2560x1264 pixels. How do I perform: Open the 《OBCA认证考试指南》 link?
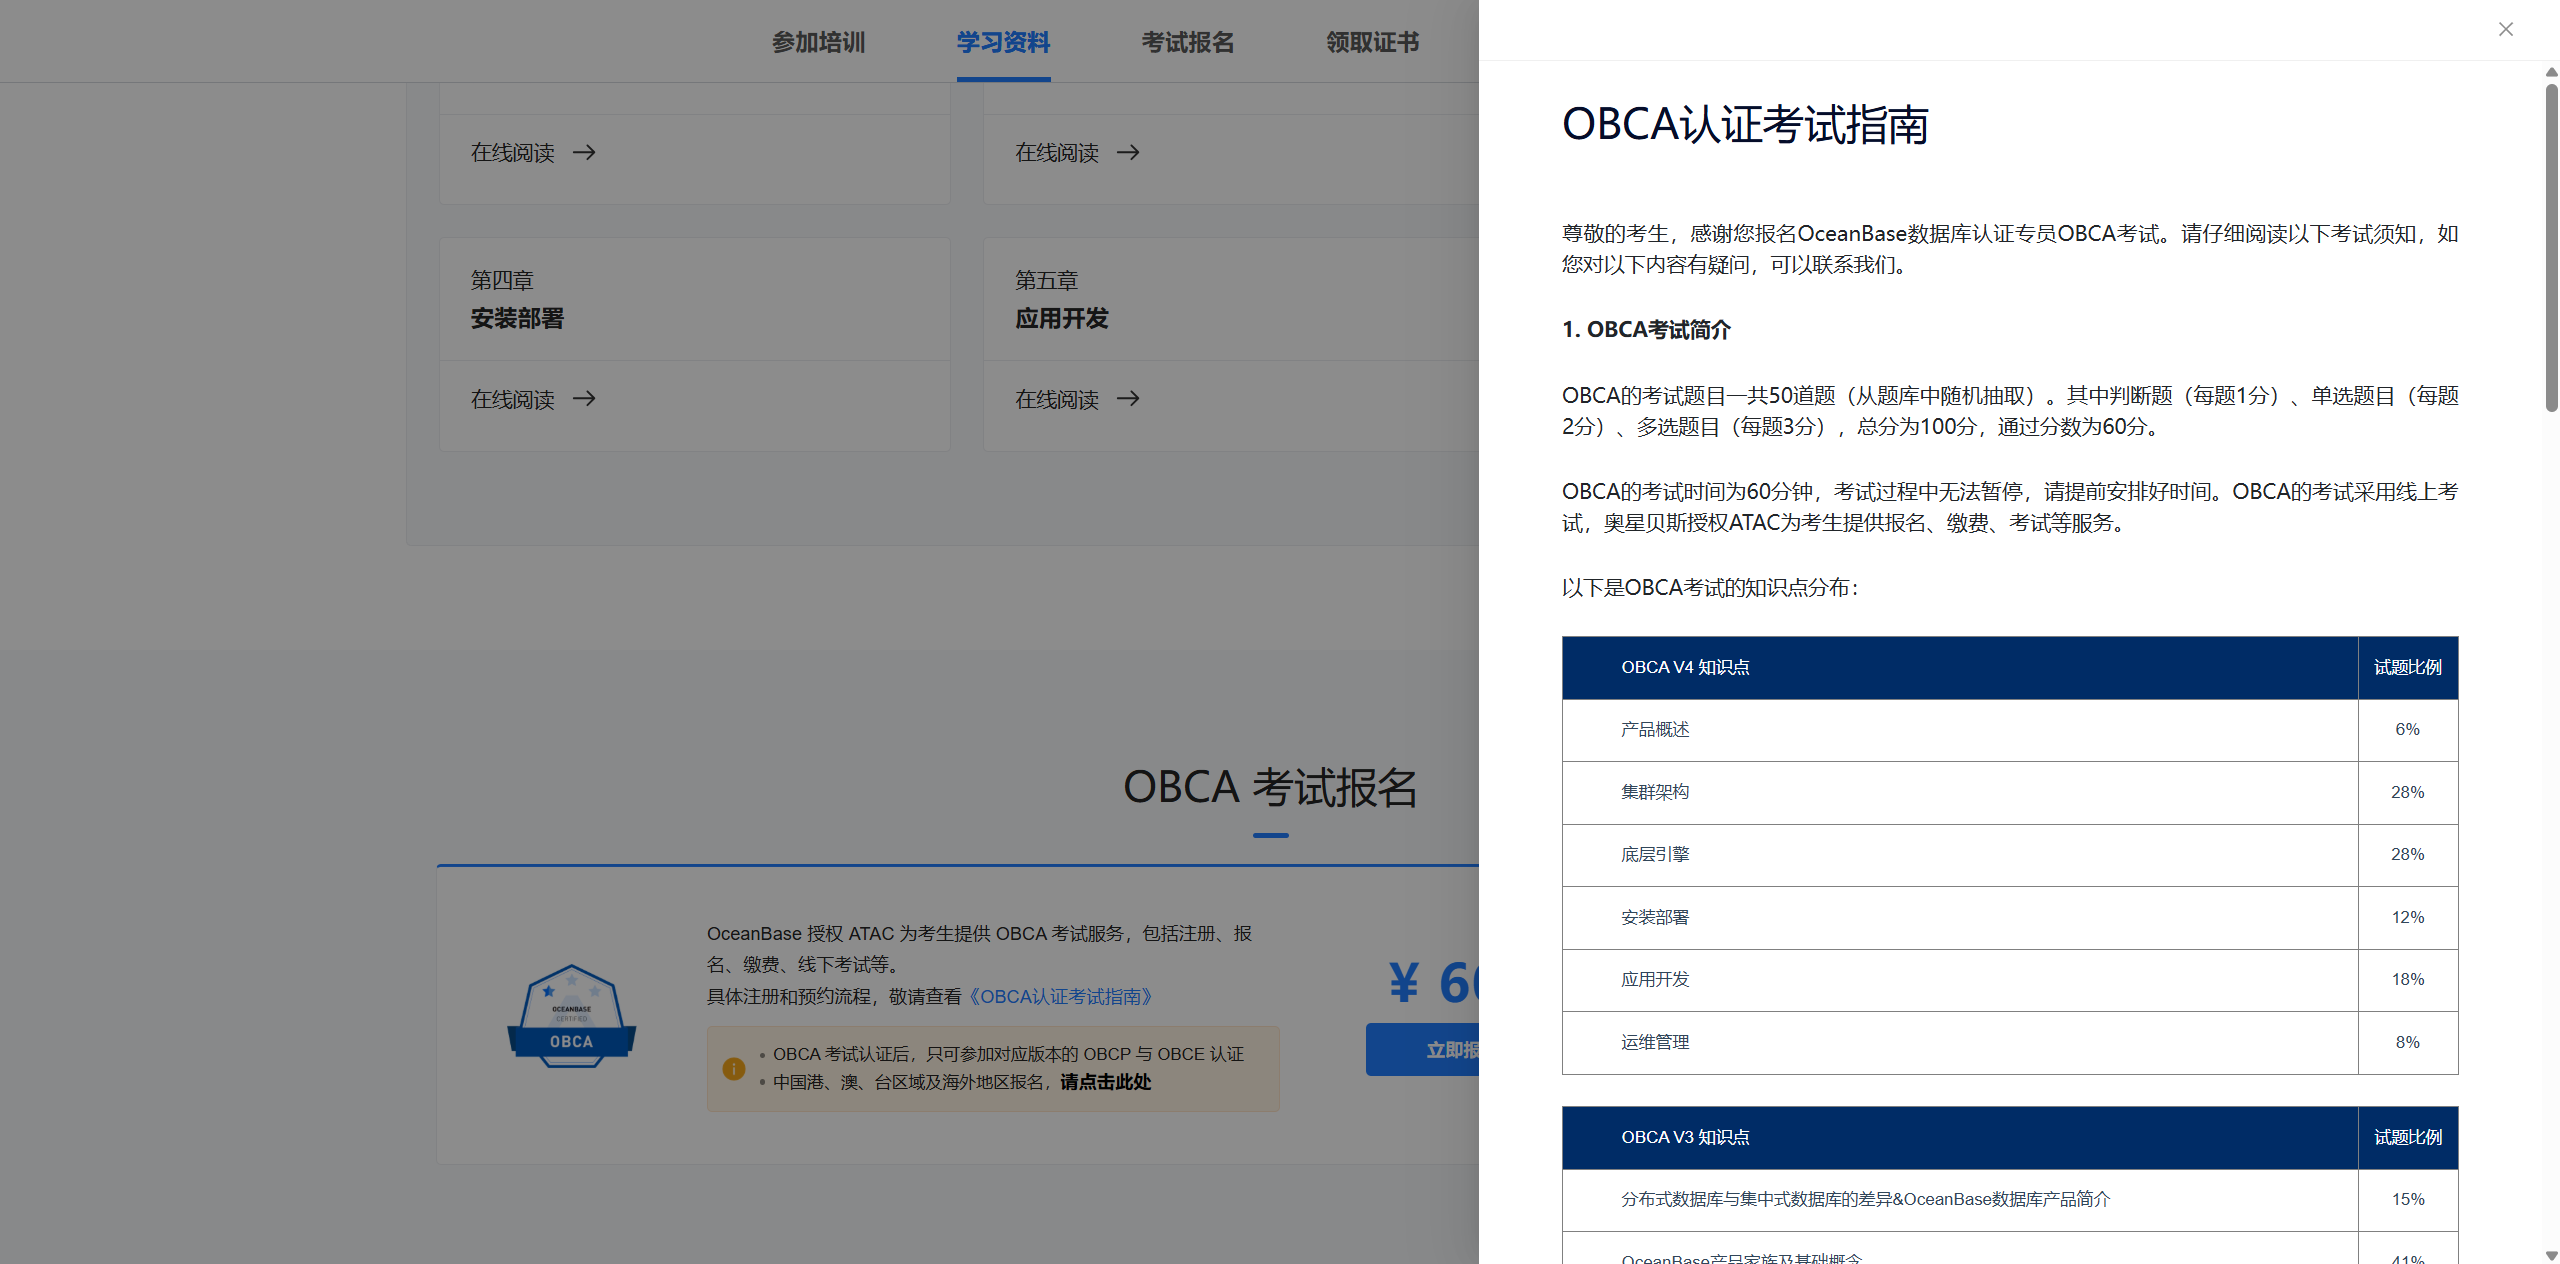click(1061, 996)
